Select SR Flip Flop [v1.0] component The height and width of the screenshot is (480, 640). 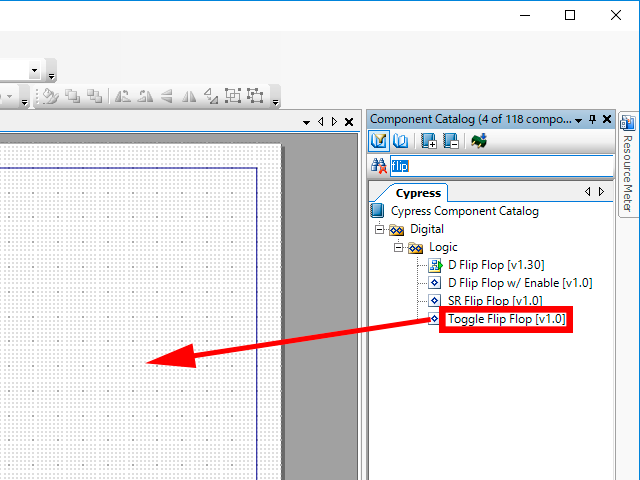pos(495,301)
